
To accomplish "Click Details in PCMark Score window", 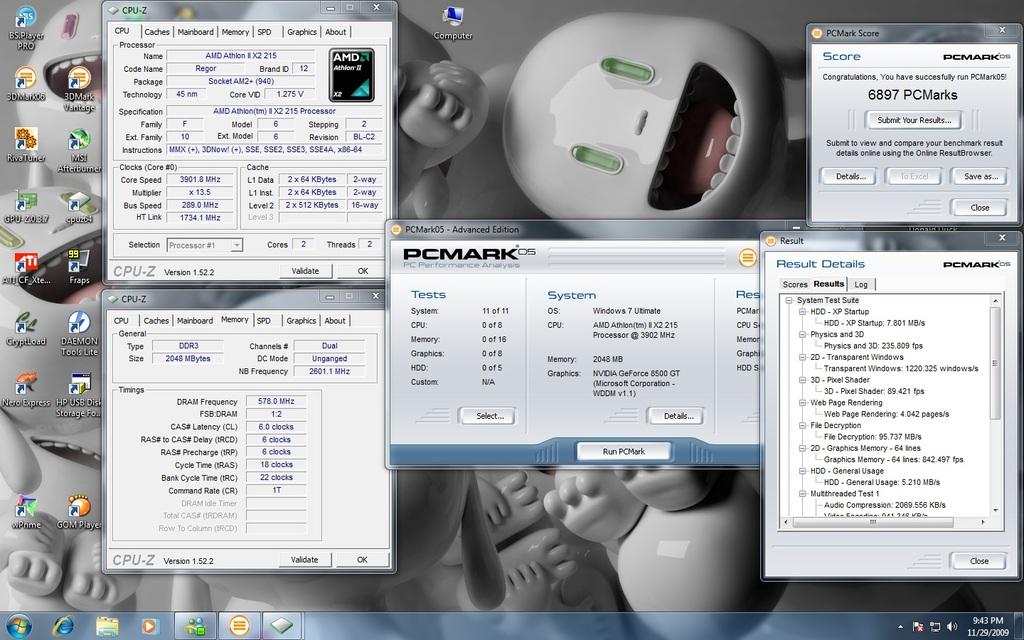I will tap(850, 176).
